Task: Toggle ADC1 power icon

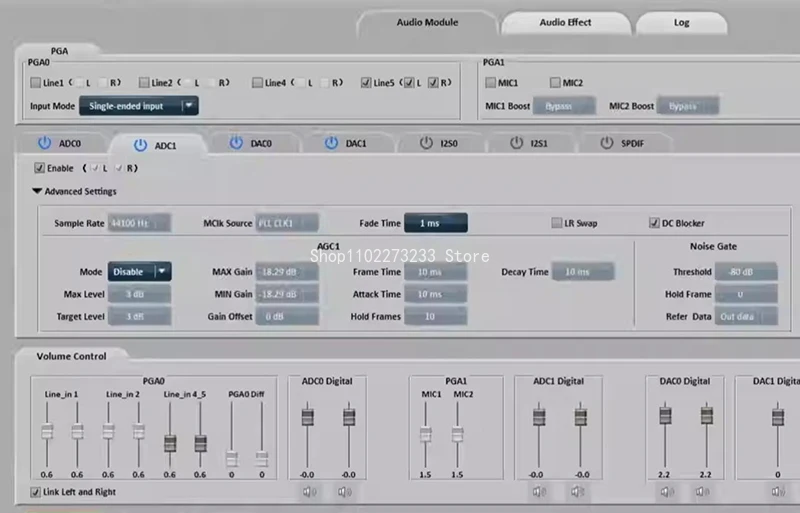Action: (140, 145)
